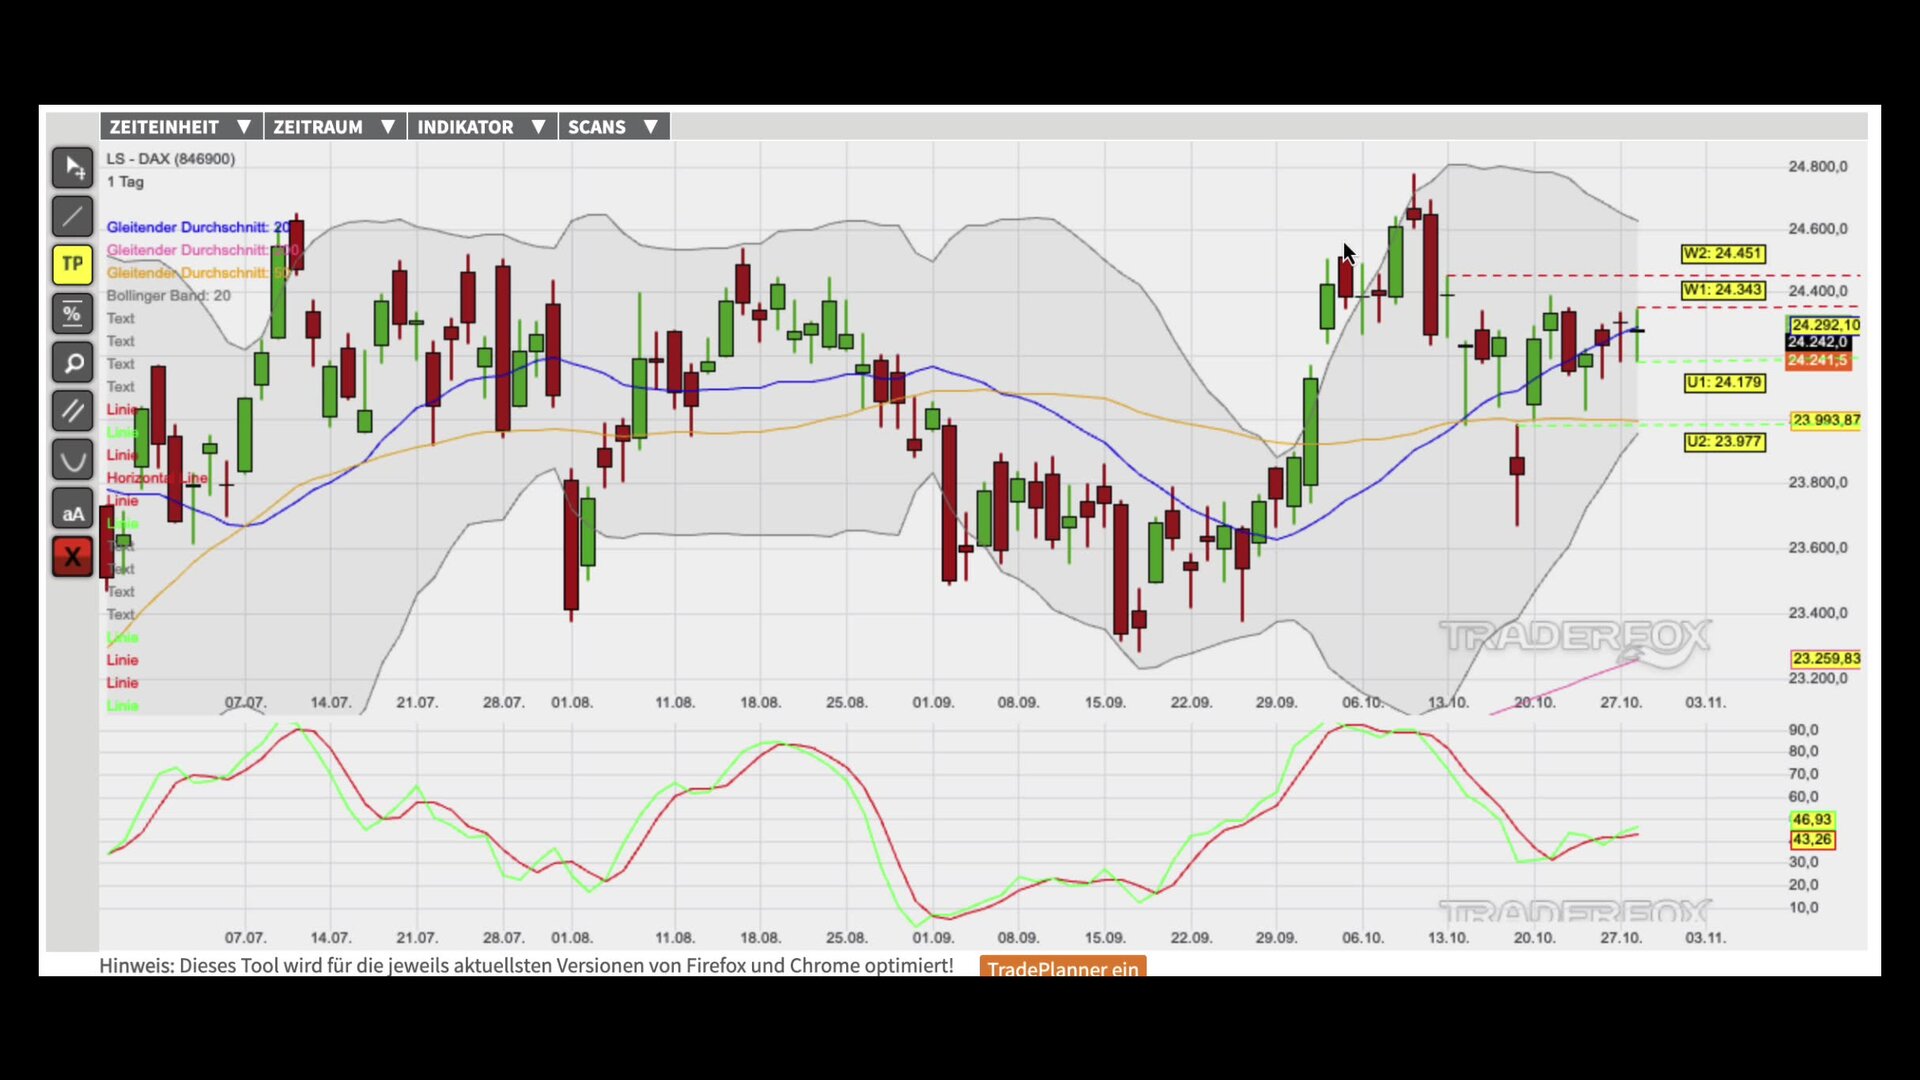The image size is (1920, 1080).
Task: Select the curve arc drawing tool
Action: 72,460
